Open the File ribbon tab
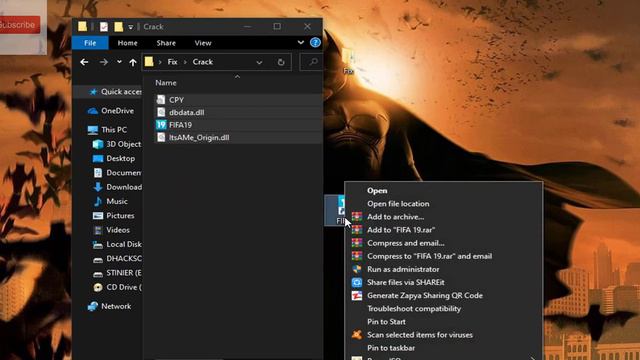Image resolution: width=640 pixels, height=360 pixels. 90,43
